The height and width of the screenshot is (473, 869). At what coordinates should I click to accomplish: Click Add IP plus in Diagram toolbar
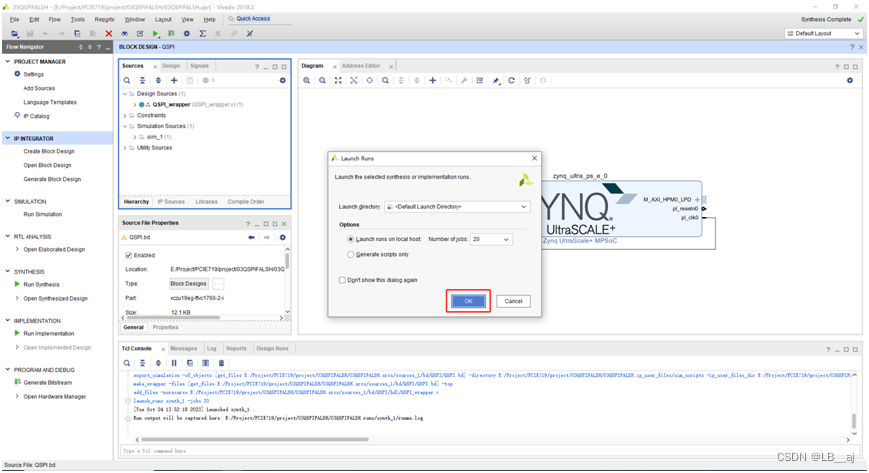pyautogui.click(x=433, y=80)
